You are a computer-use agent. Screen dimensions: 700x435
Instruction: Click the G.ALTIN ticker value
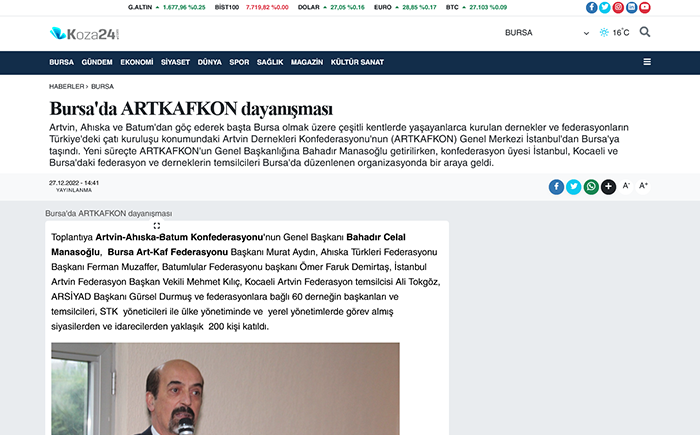184,7
